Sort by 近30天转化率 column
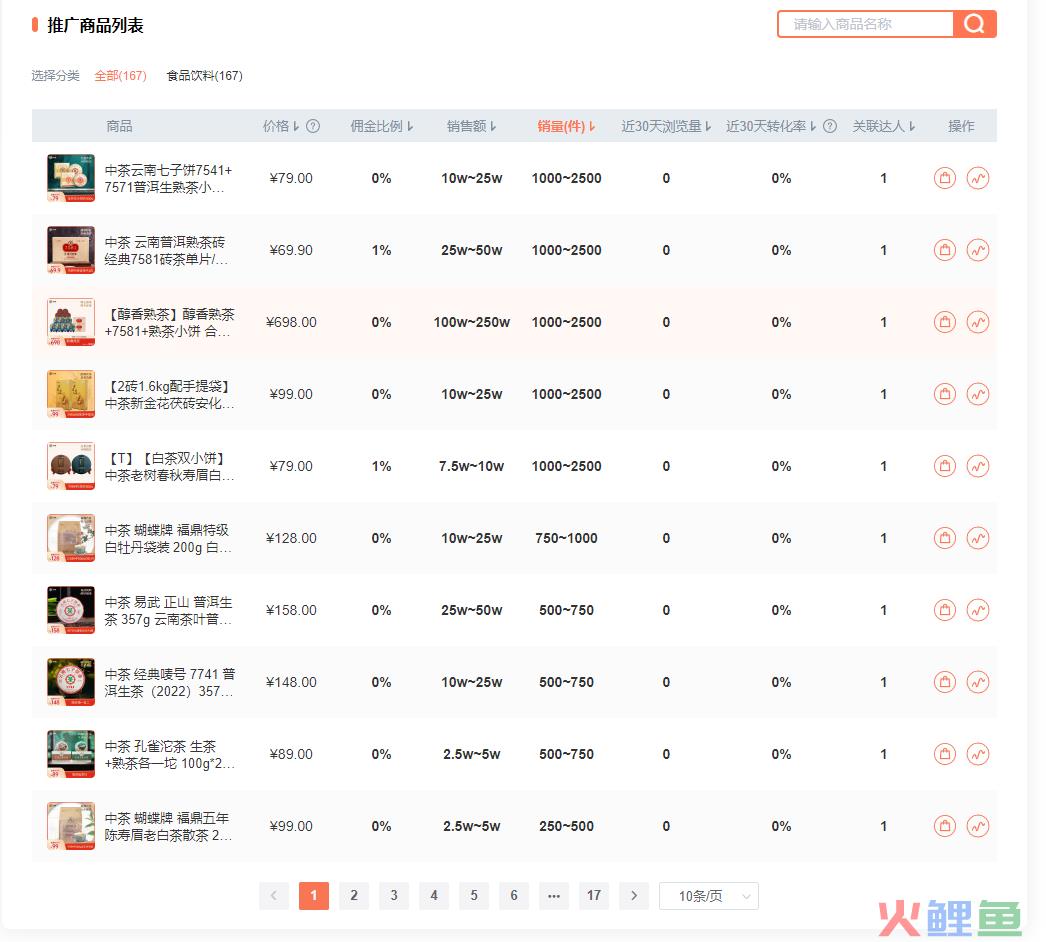1046x942 pixels. (770, 126)
